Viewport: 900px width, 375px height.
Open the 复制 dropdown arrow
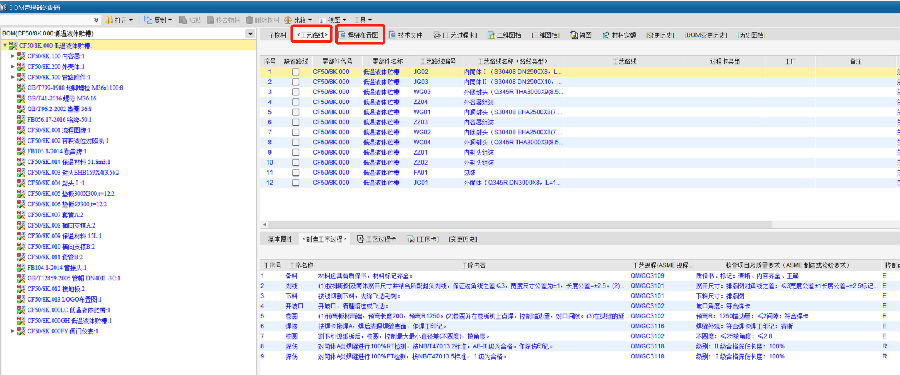(x=170, y=20)
